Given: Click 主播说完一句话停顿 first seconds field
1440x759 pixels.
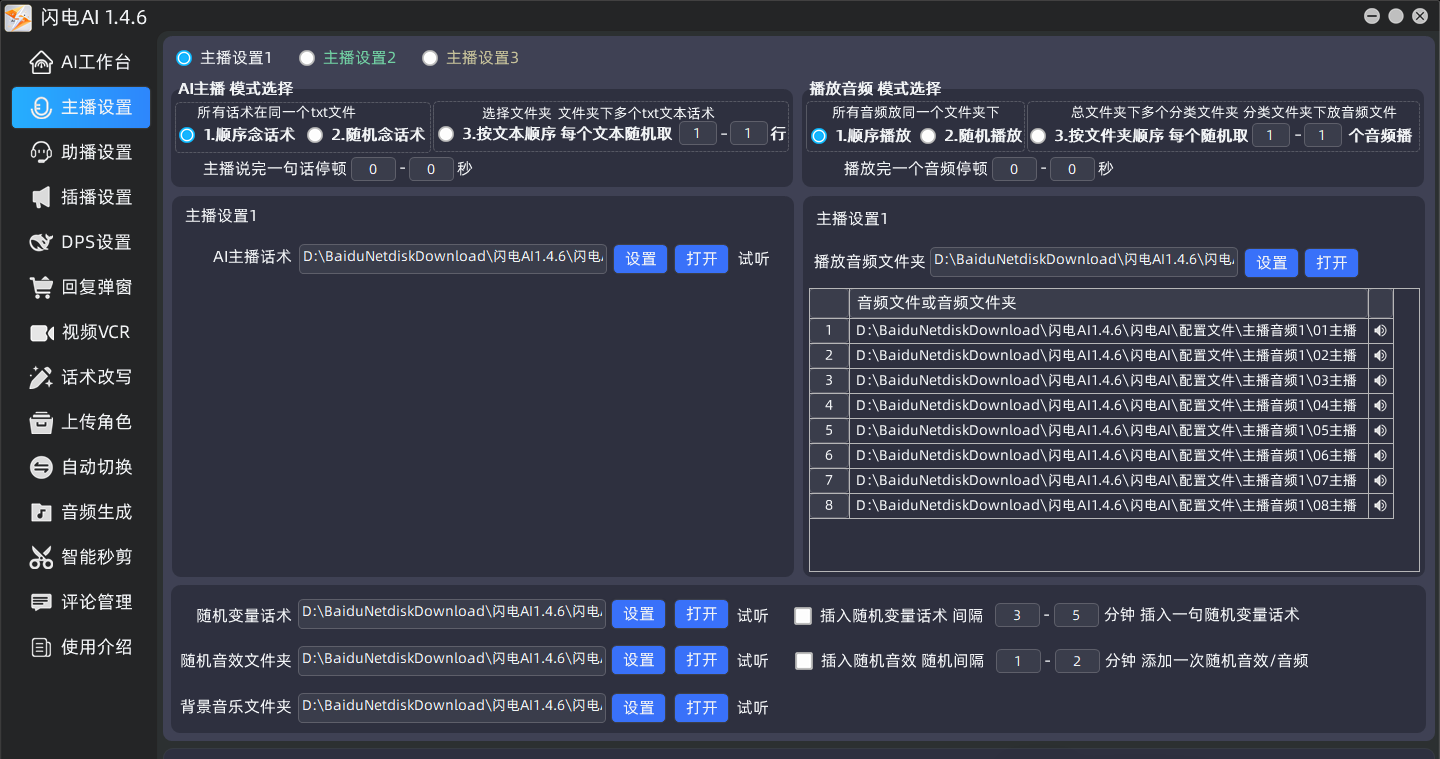Looking at the screenshot, I should click(x=373, y=169).
